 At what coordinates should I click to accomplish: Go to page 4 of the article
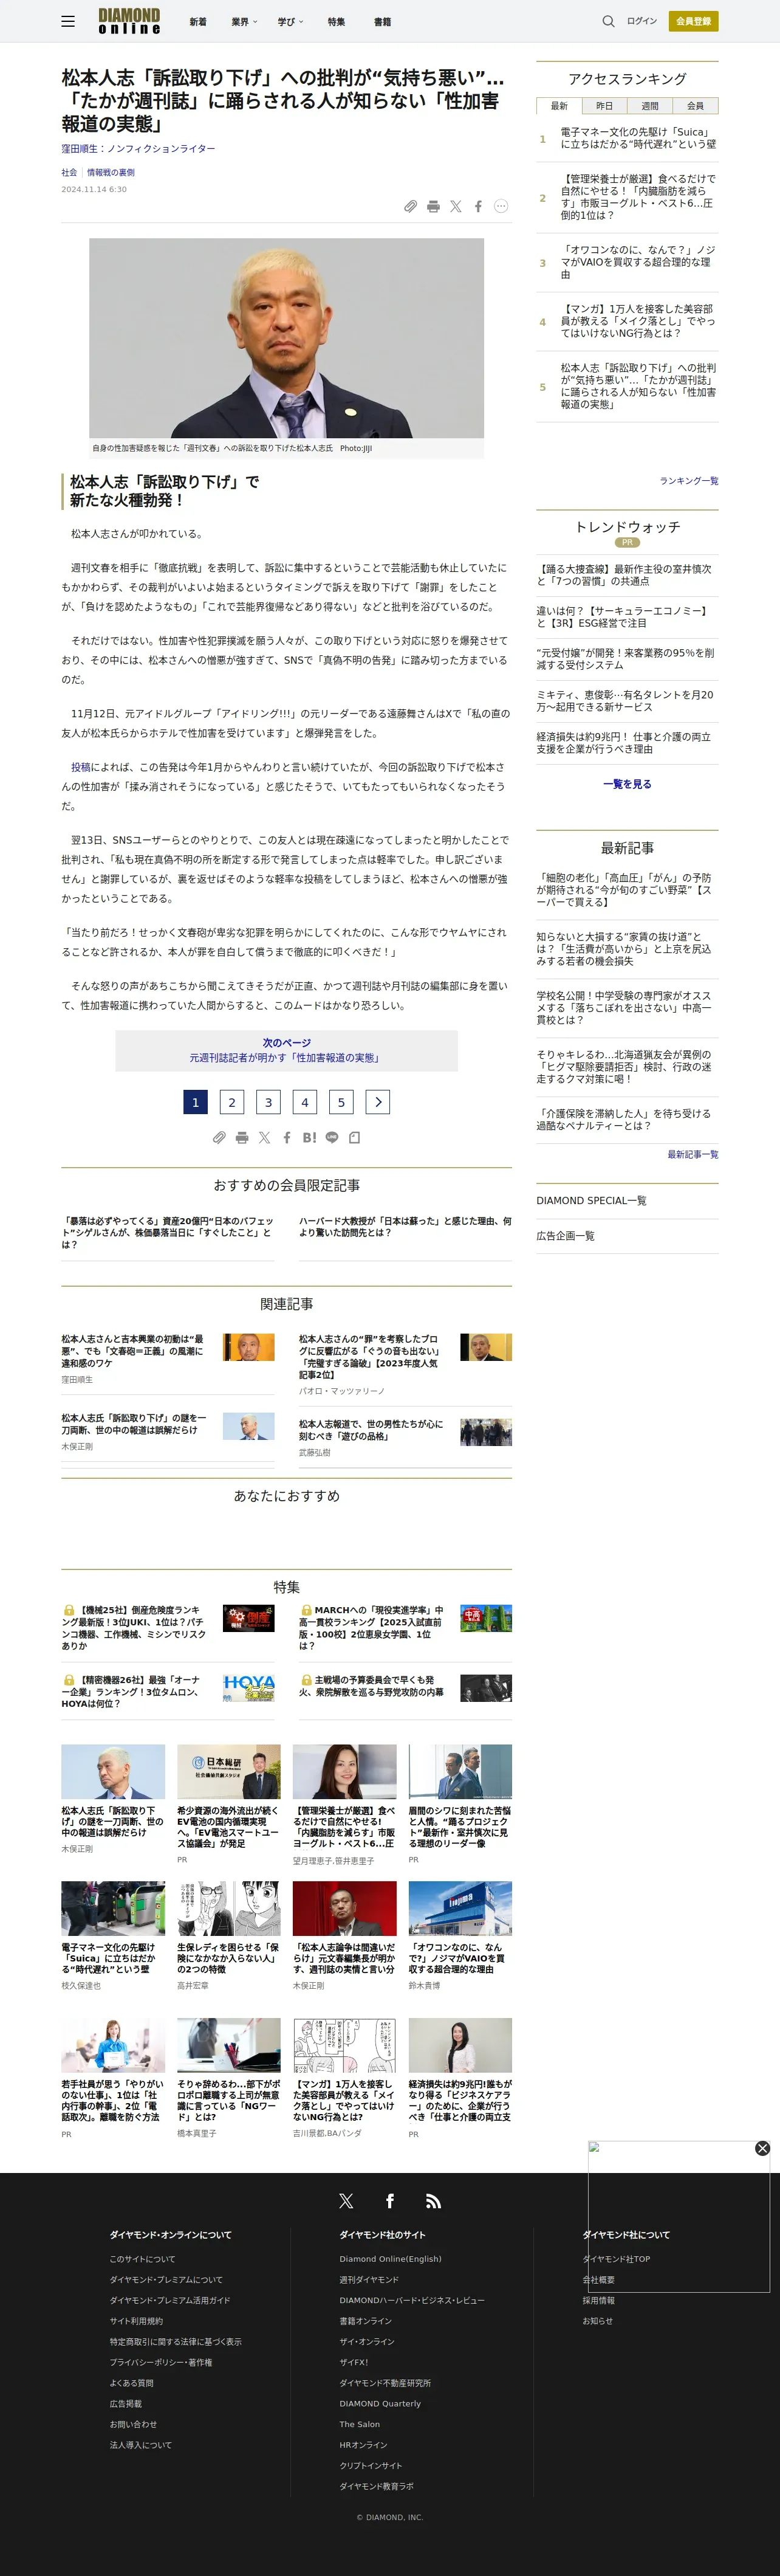click(x=305, y=1102)
